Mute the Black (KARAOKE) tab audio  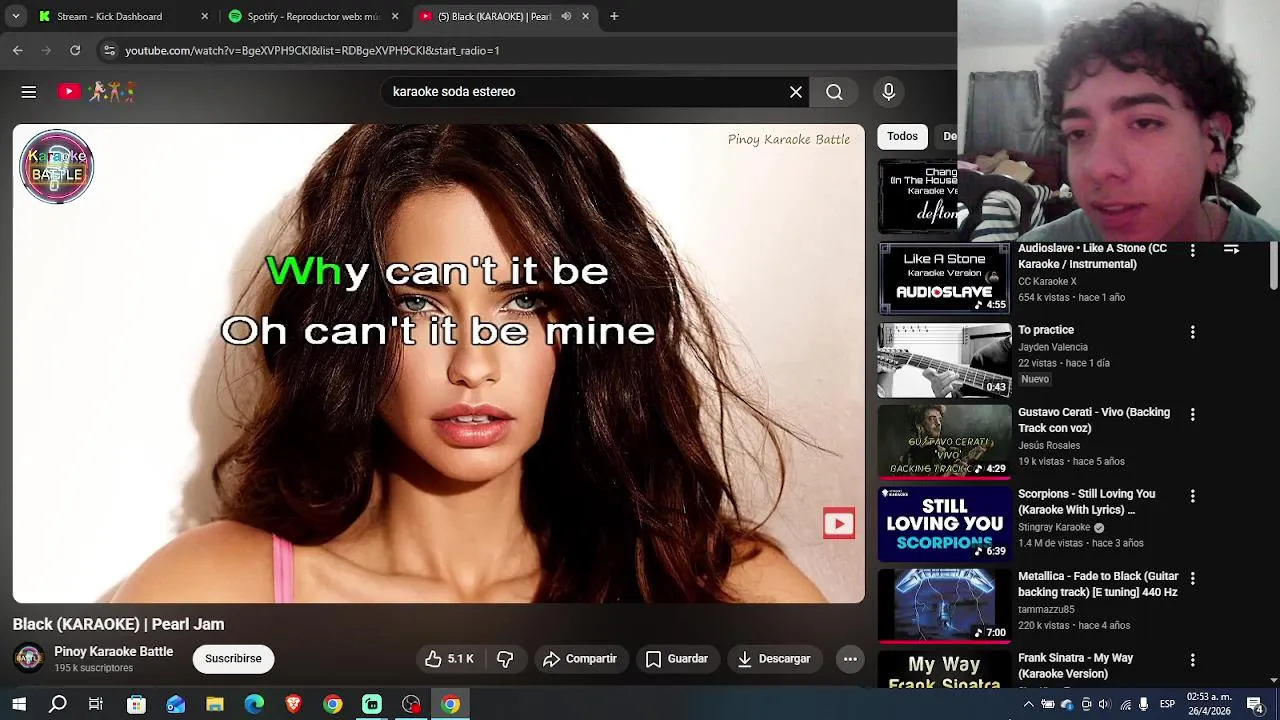coord(566,16)
